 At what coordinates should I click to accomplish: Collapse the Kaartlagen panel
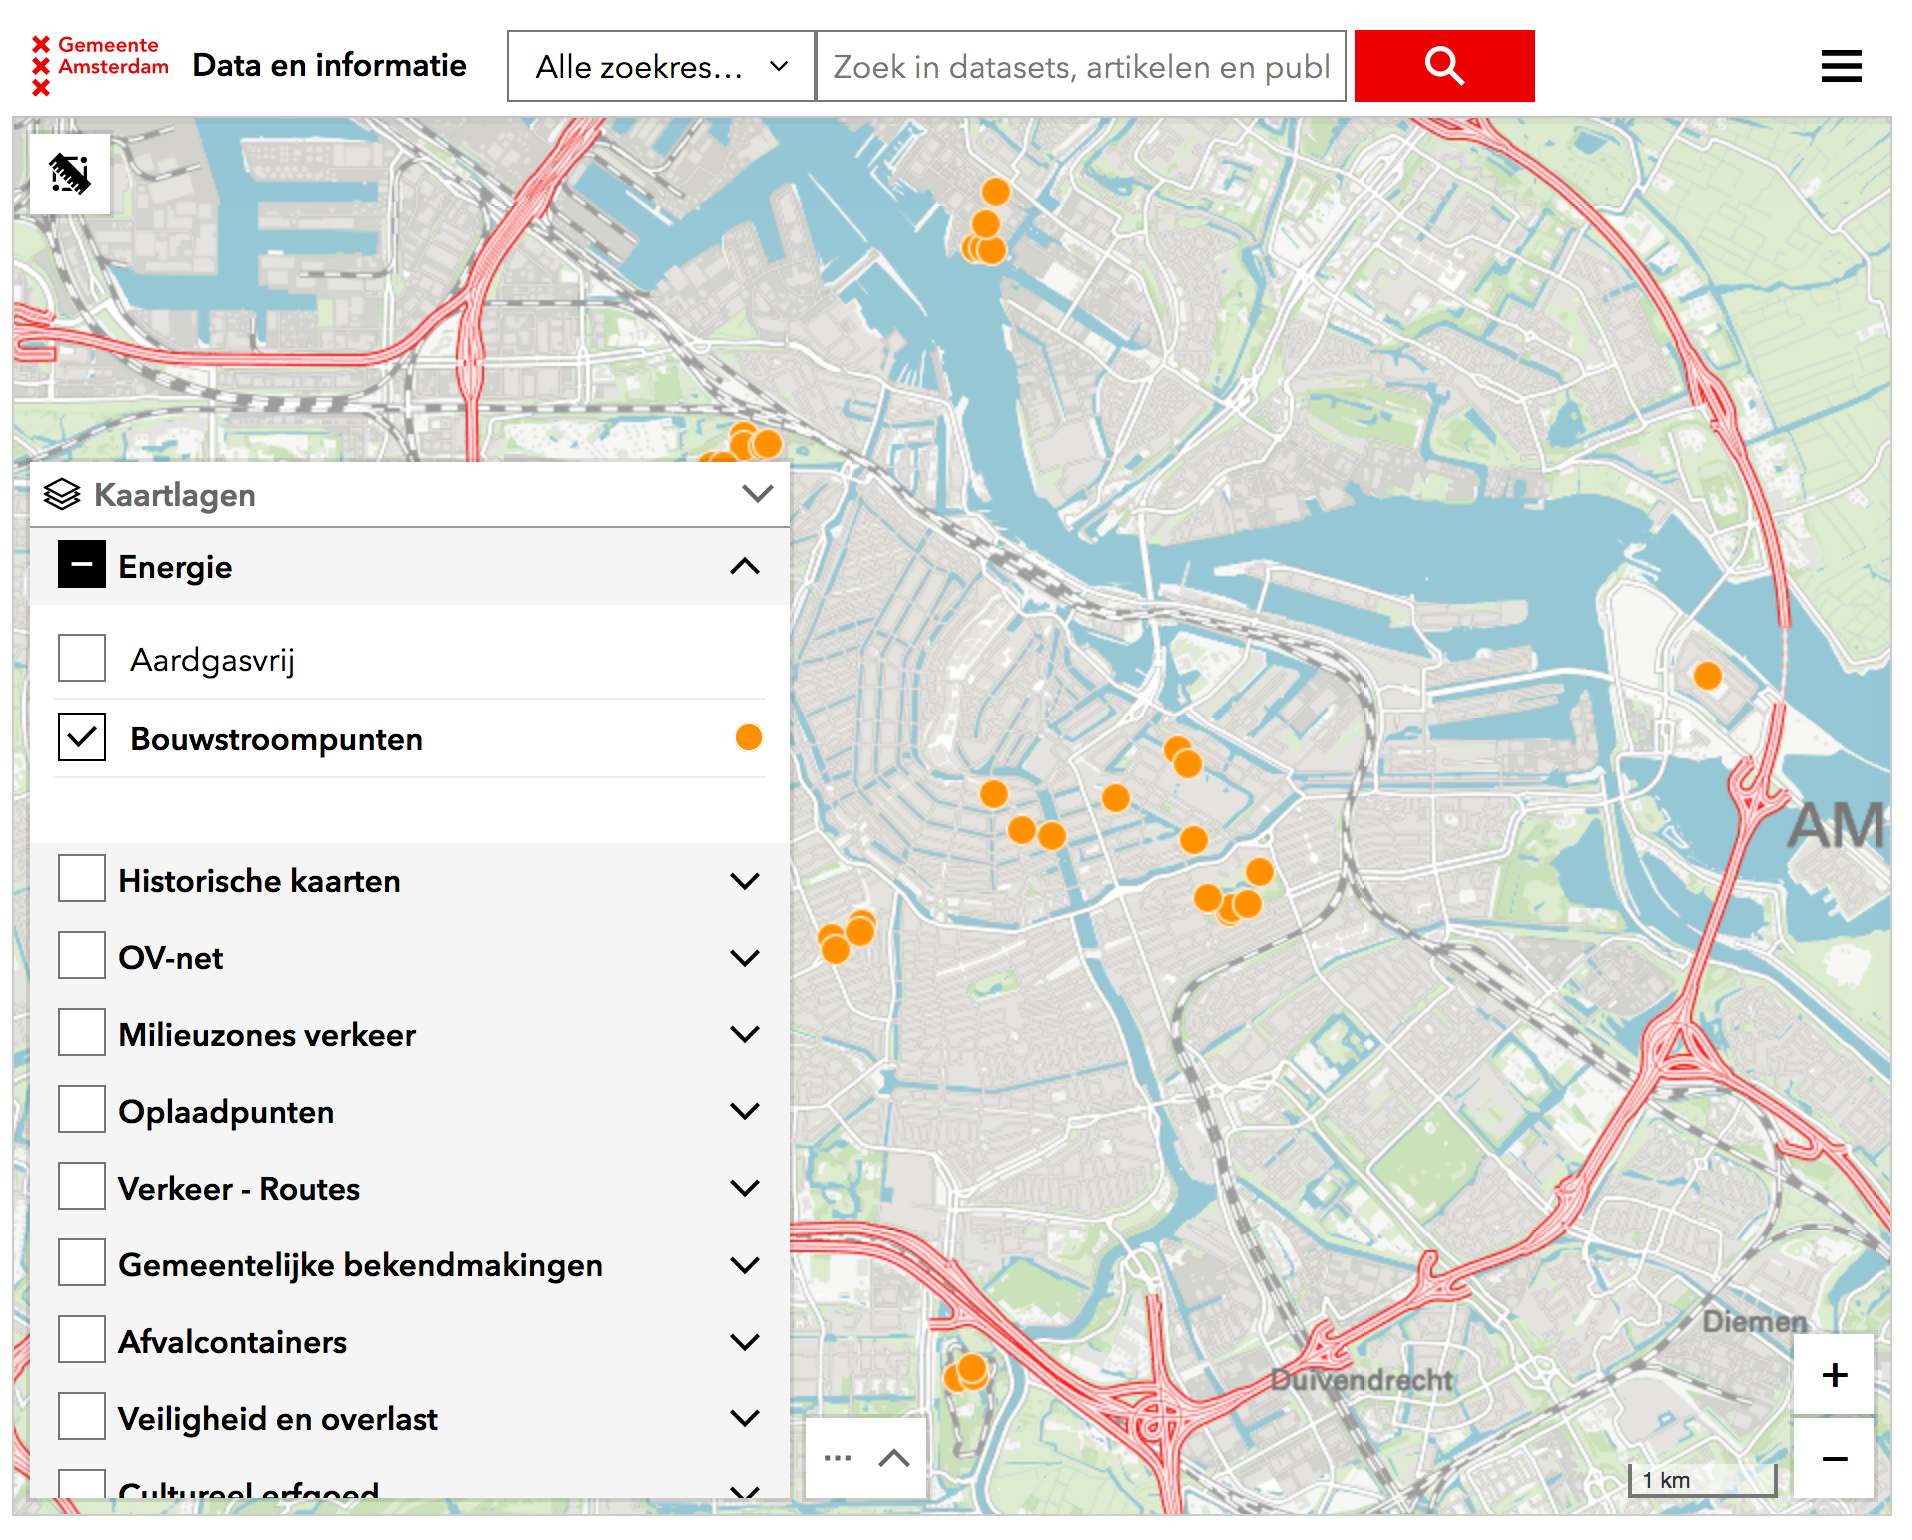point(755,493)
